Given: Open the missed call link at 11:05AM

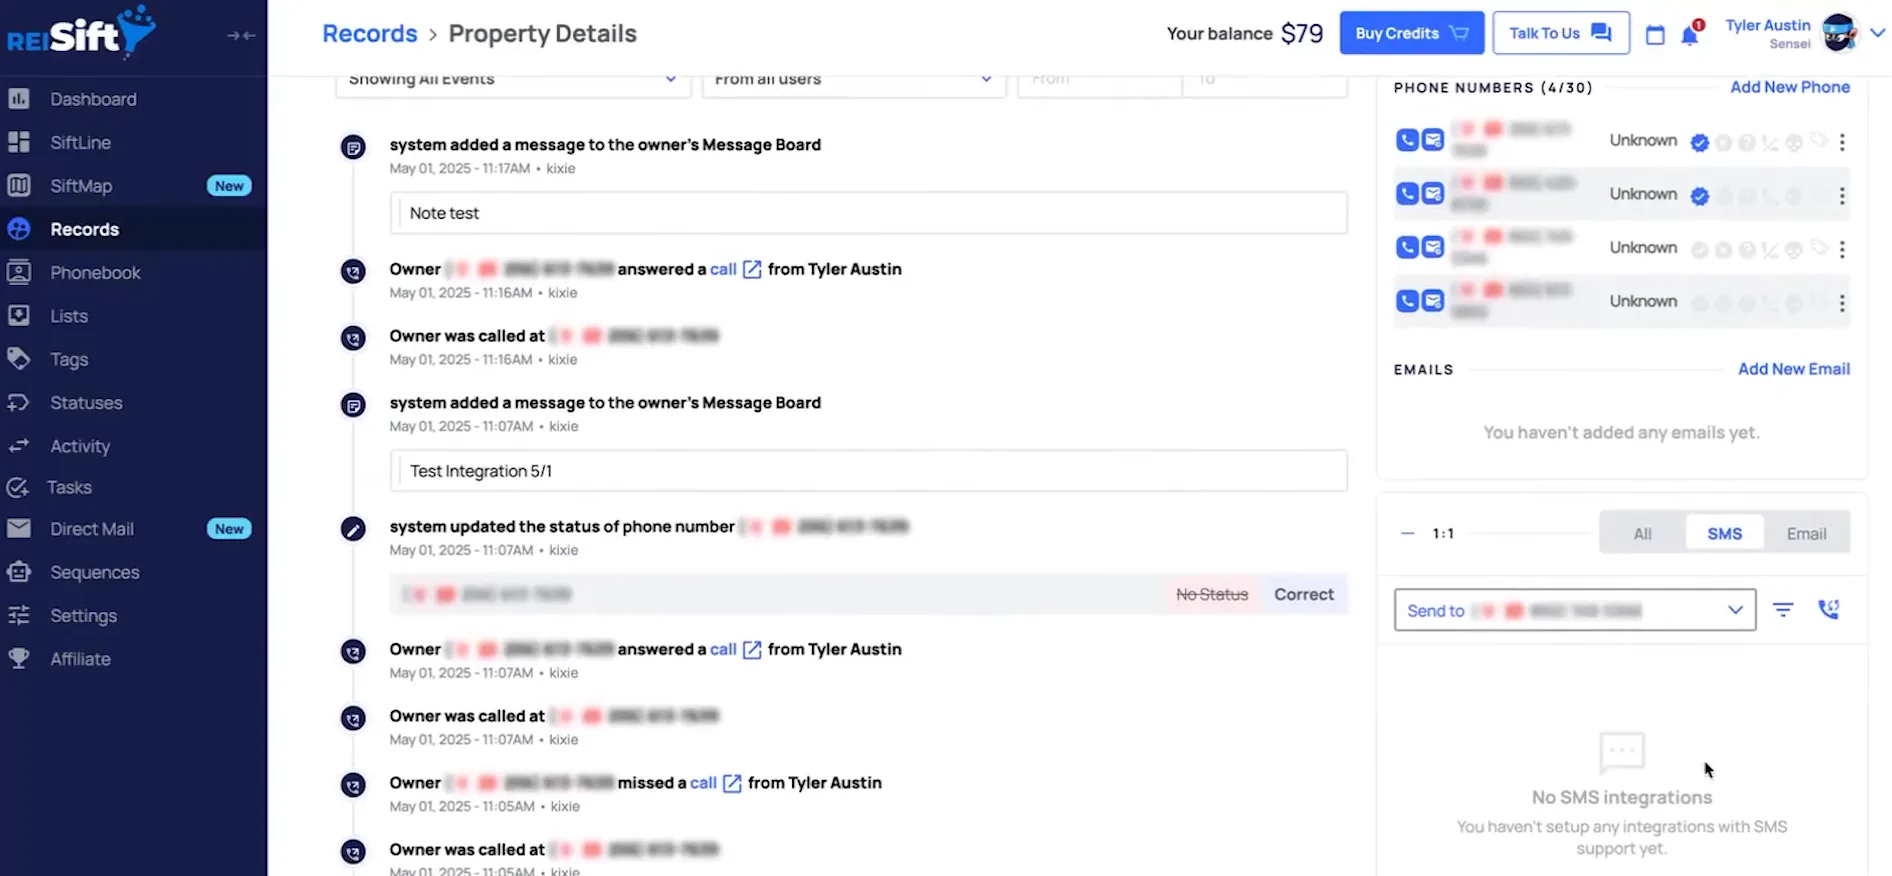Looking at the screenshot, I should [x=703, y=783].
